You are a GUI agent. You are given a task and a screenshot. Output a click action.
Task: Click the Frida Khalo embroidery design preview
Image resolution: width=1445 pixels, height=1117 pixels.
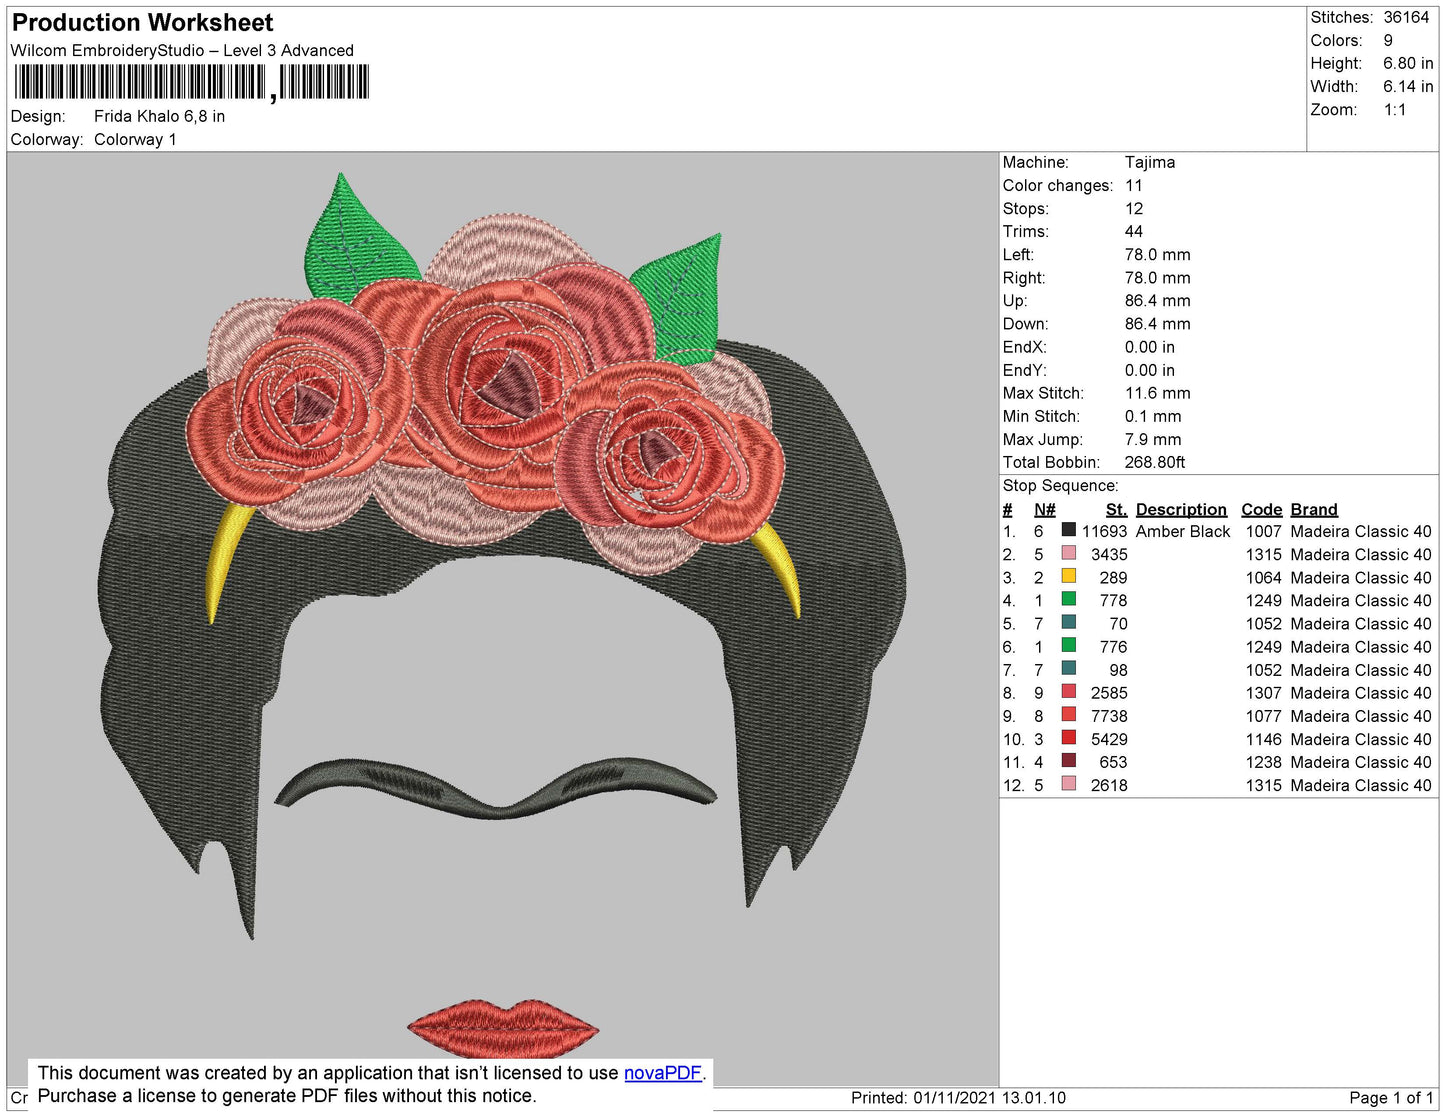click(x=503, y=618)
